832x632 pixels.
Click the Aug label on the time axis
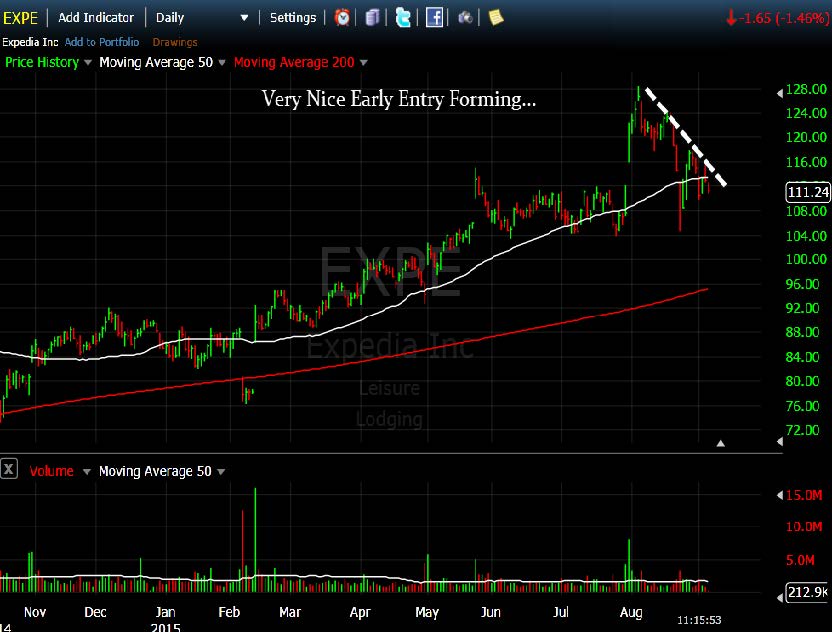click(x=631, y=613)
